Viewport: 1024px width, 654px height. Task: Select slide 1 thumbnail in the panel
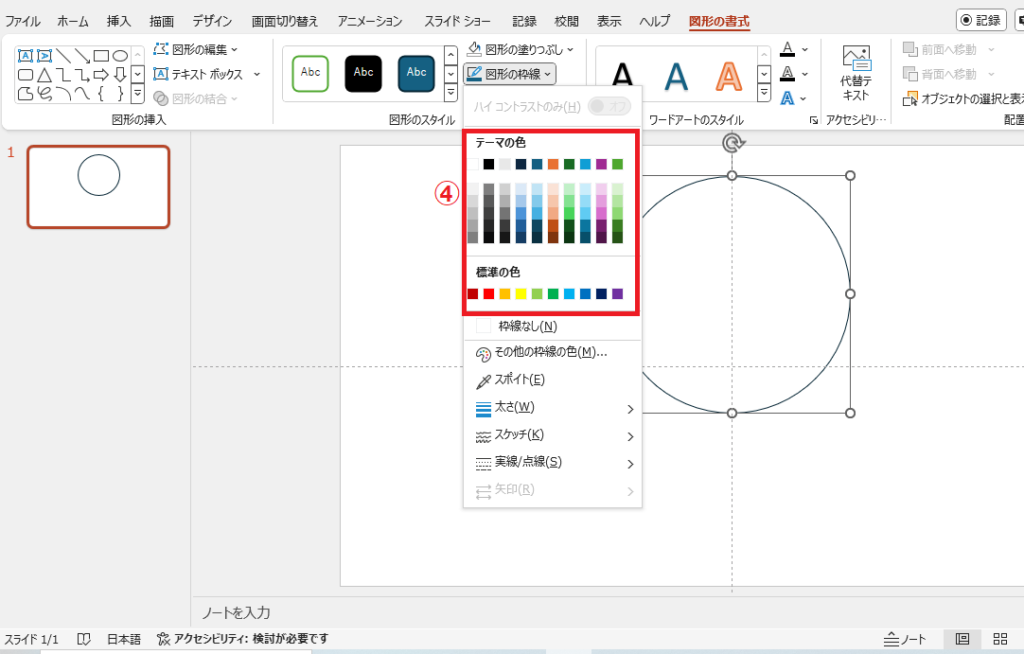point(99,187)
